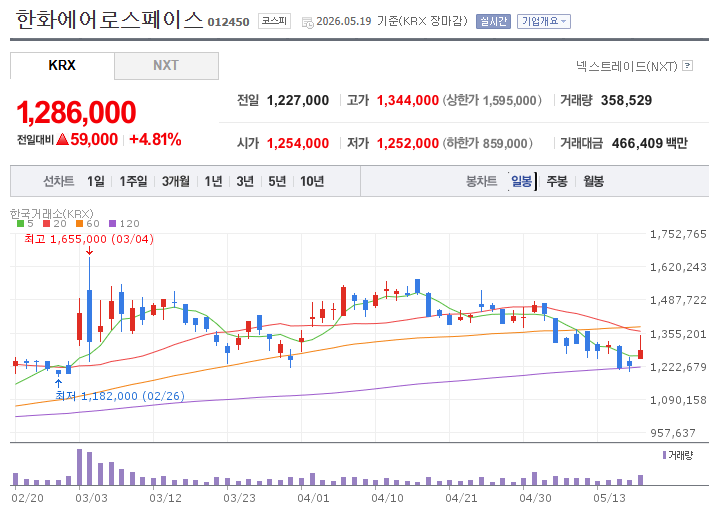This screenshot has width=709, height=509.
Task: Open the 기업개요 dropdown
Action: 544,21
